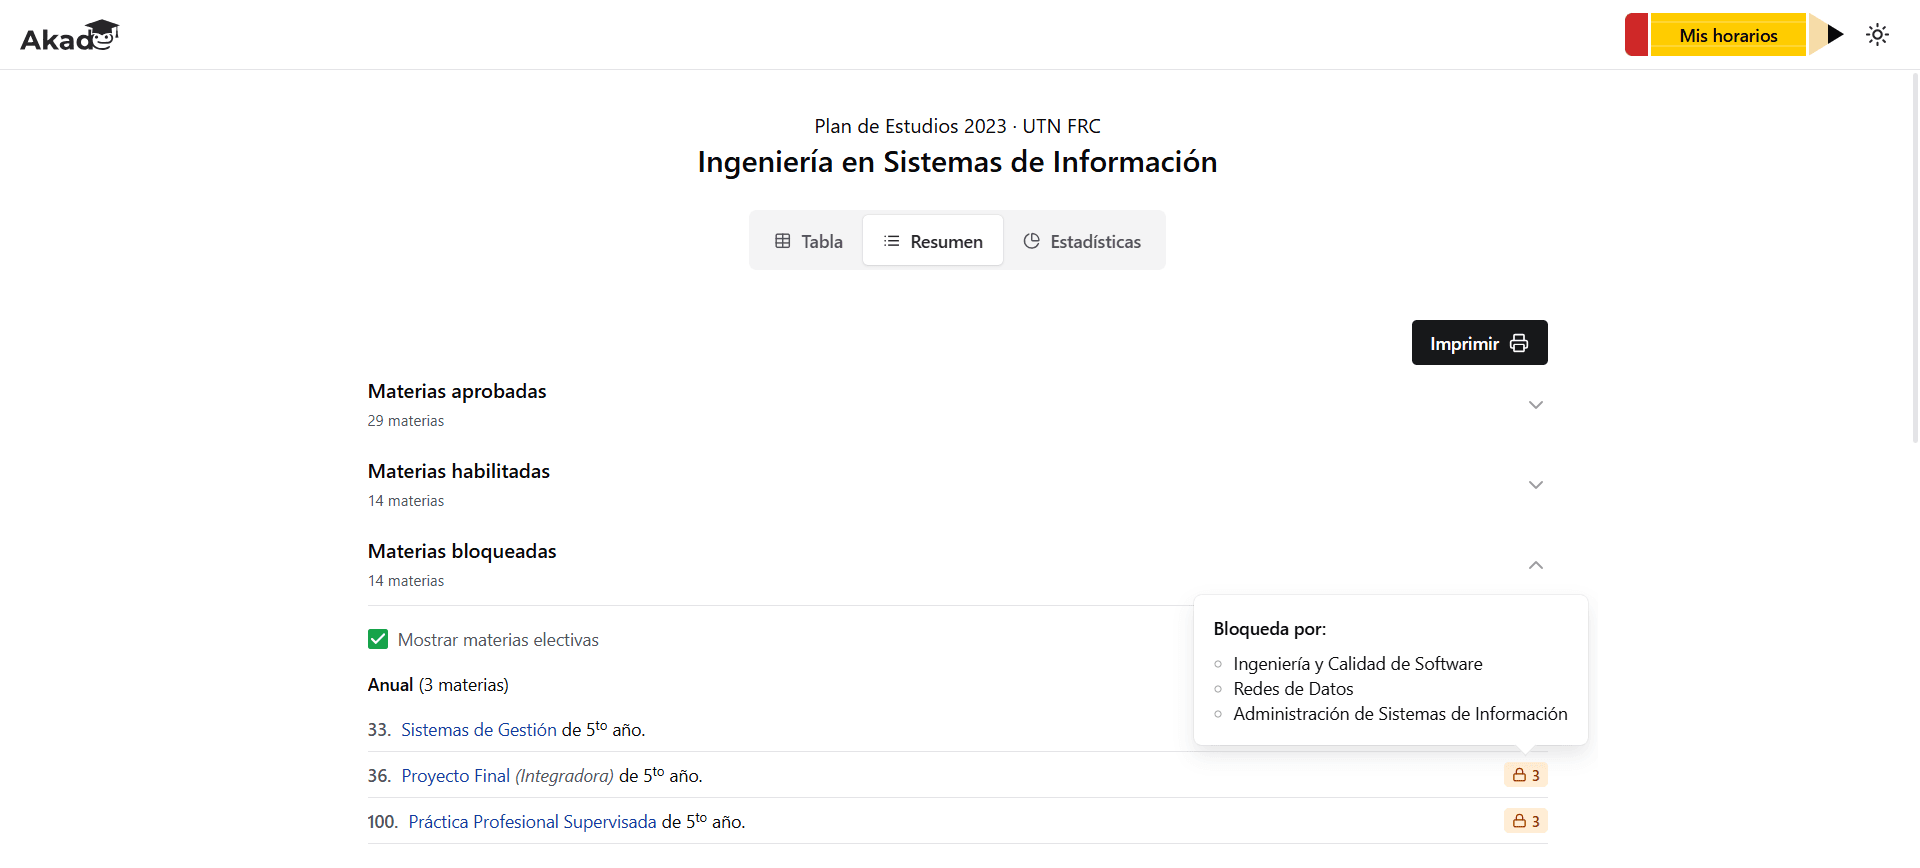Select the Resumen tab
Image resolution: width=1920 pixels, height=868 pixels.
coord(933,241)
